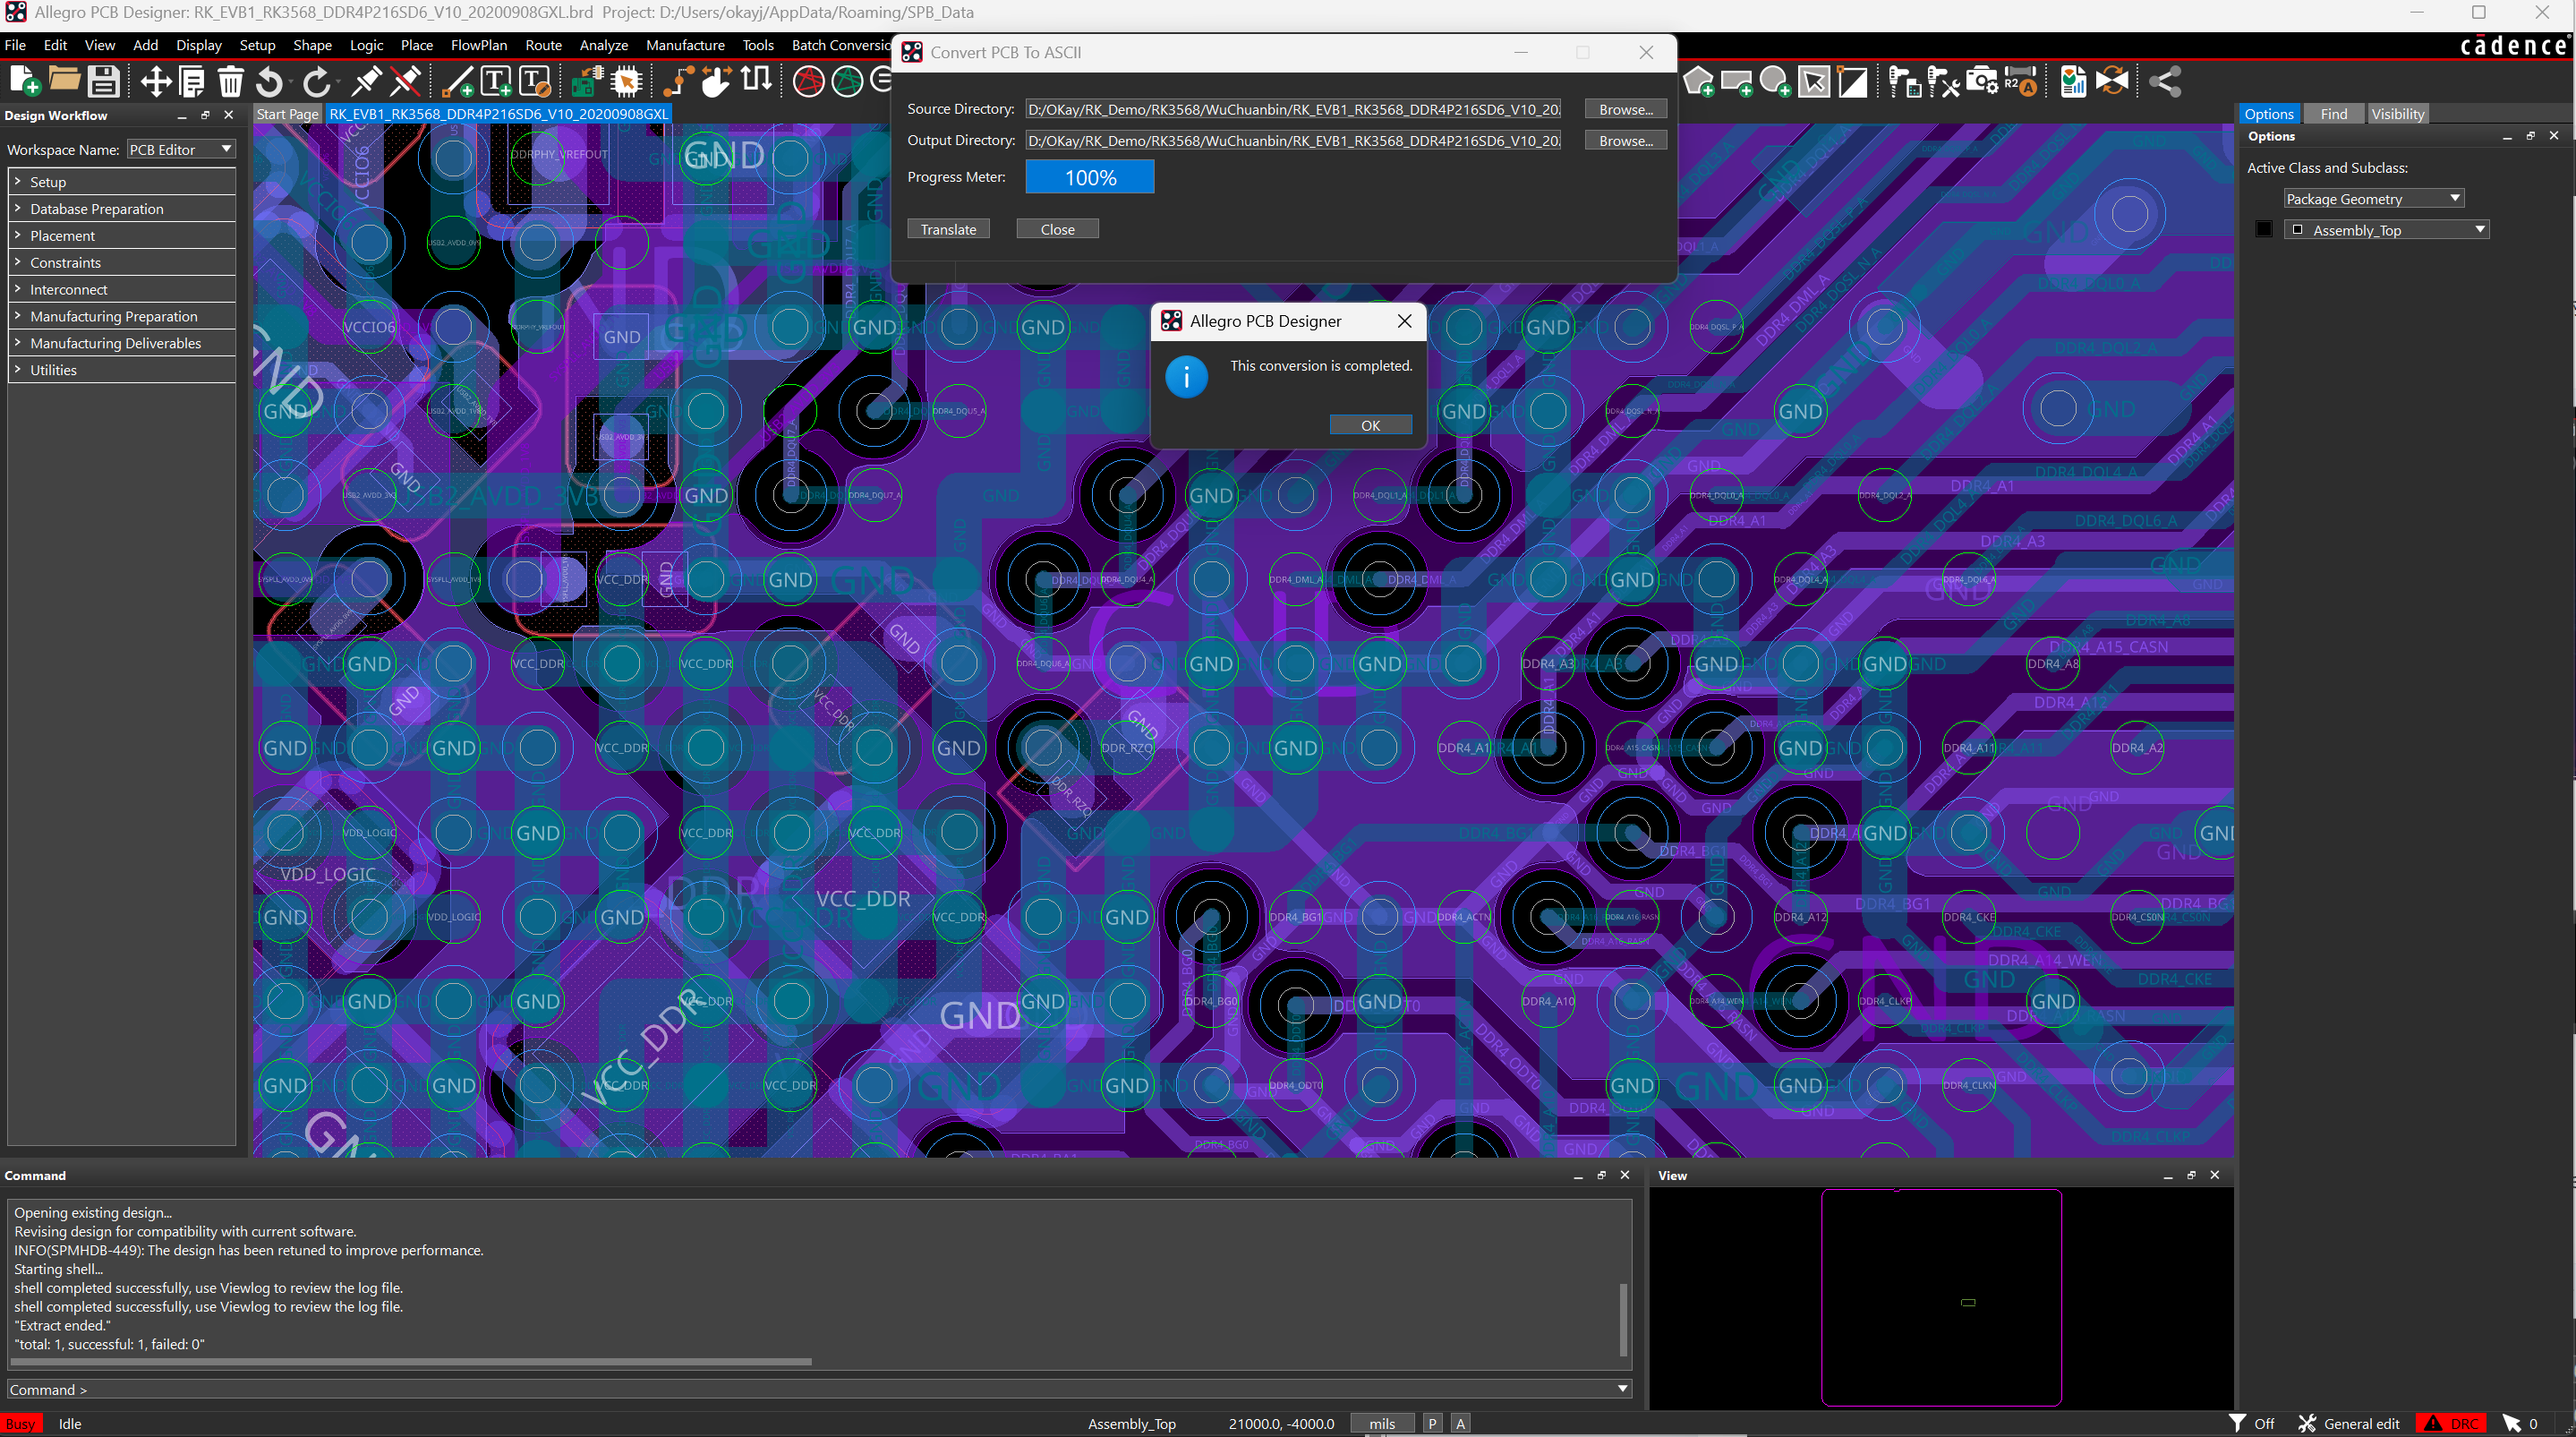Select the Edit Text tool
The height and width of the screenshot is (1437, 2576).
[x=535, y=81]
